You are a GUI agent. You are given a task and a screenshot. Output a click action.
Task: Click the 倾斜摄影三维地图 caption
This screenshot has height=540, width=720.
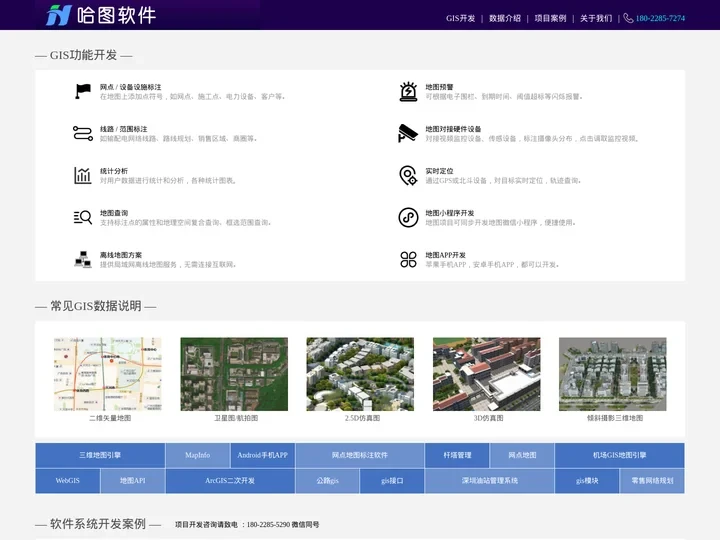click(x=615, y=418)
